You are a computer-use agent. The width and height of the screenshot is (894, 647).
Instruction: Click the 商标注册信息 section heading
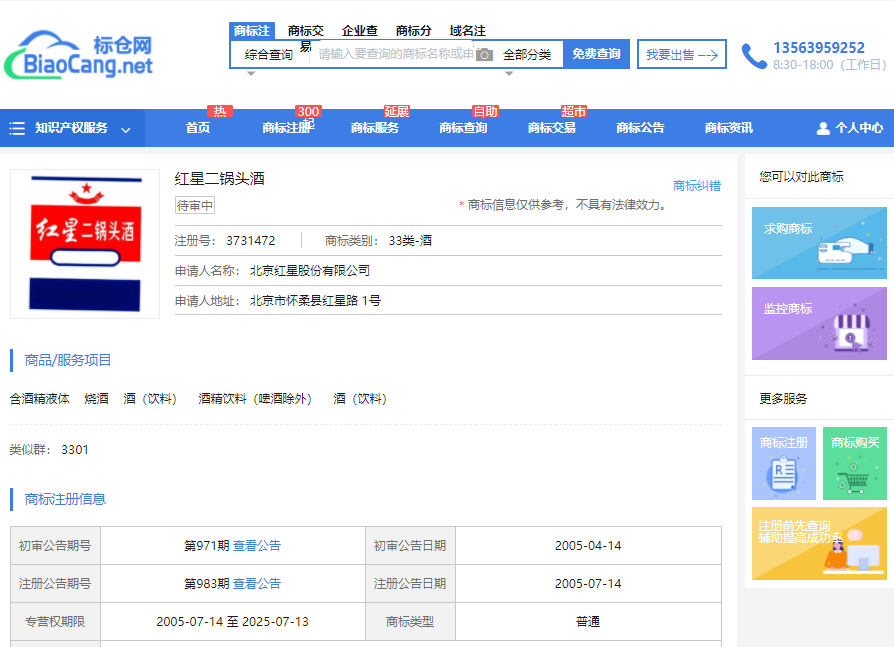[x=65, y=499]
